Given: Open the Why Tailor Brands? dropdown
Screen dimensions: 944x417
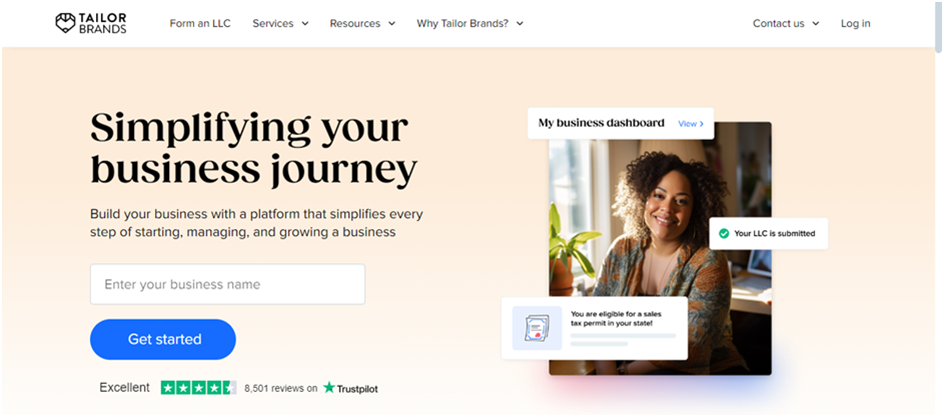Looking at the screenshot, I should (x=470, y=23).
